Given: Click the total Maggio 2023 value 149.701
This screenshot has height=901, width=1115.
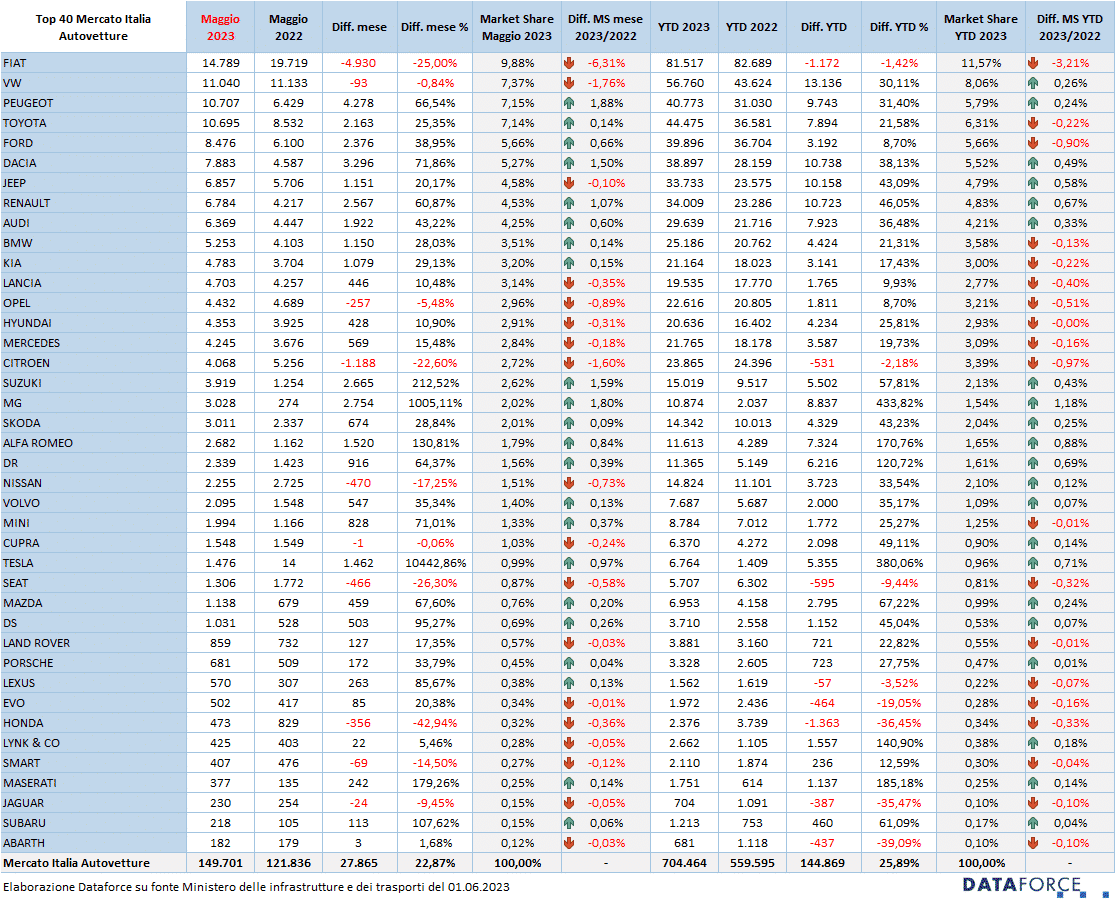Looking at the screenshot, I should point(220,863).
